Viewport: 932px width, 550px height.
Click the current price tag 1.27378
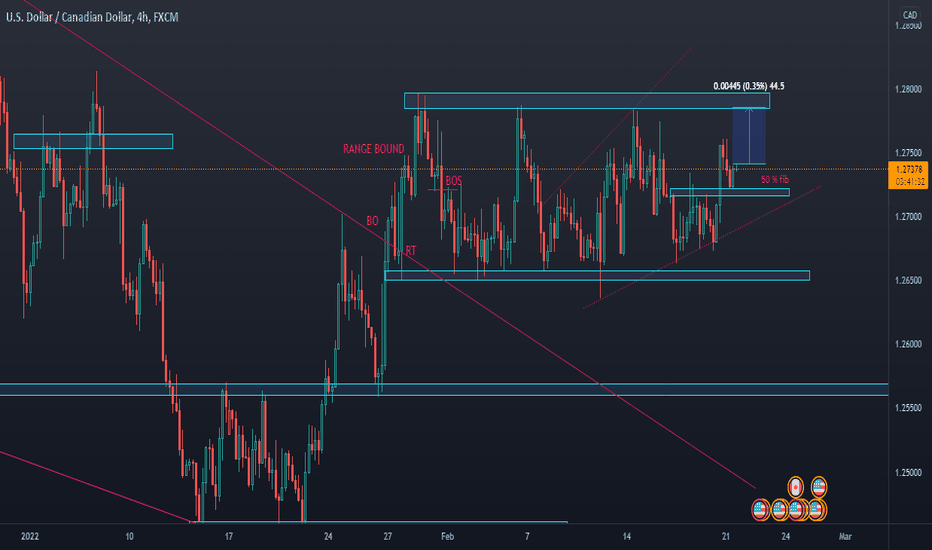[909, 169]
